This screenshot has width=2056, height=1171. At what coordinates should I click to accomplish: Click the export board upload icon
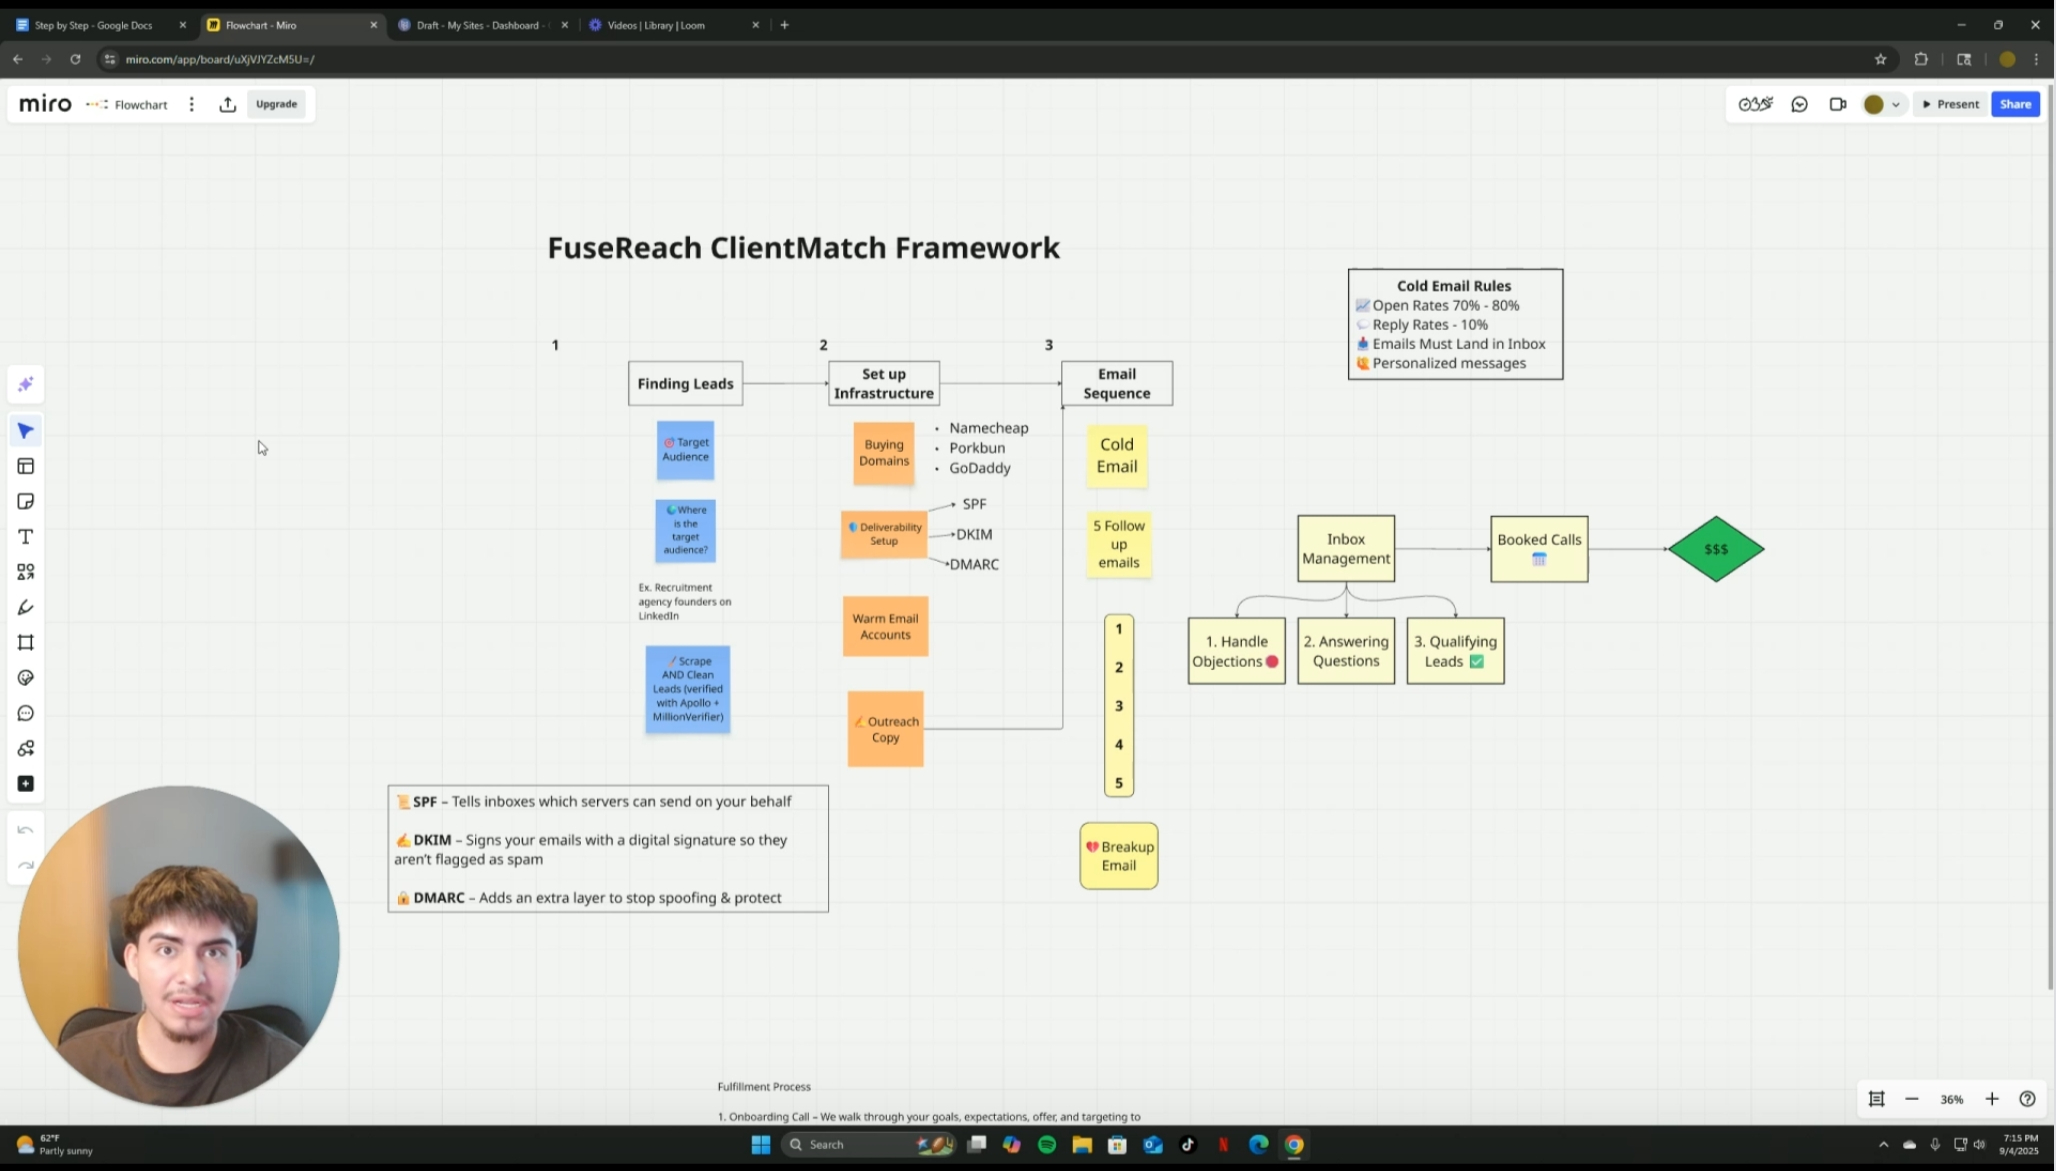[x=228, y=104]
